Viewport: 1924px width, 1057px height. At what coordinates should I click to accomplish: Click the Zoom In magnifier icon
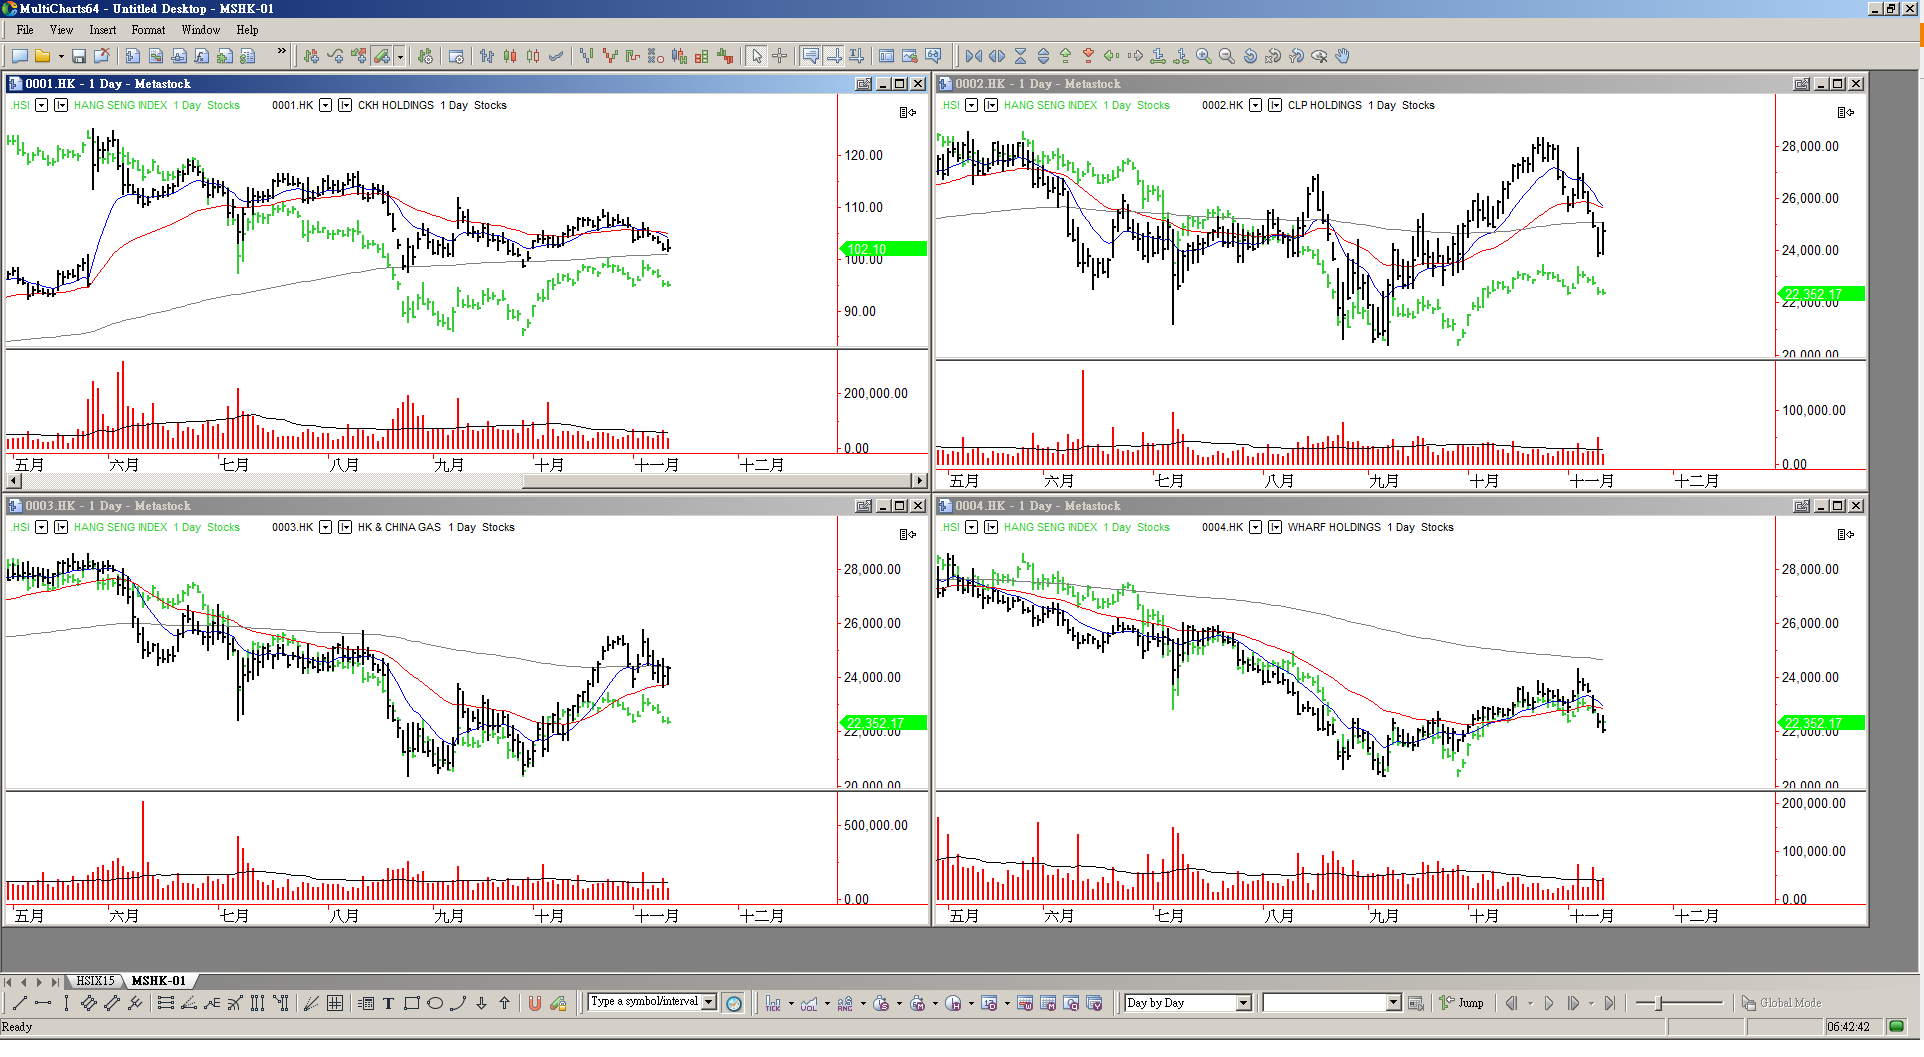tap(1204, 56)
